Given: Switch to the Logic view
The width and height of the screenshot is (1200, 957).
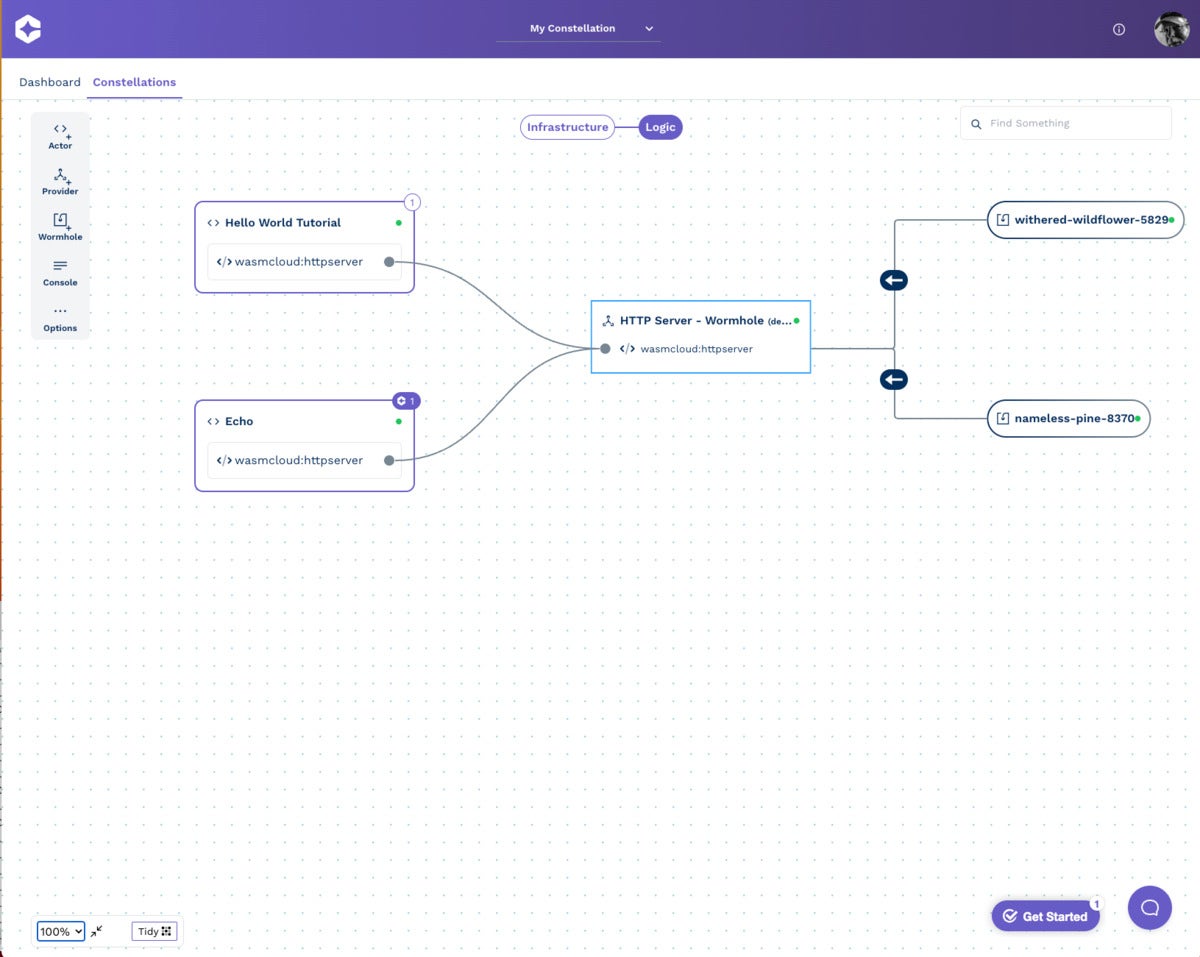Looking at the screenshot, I should point(660,127).
